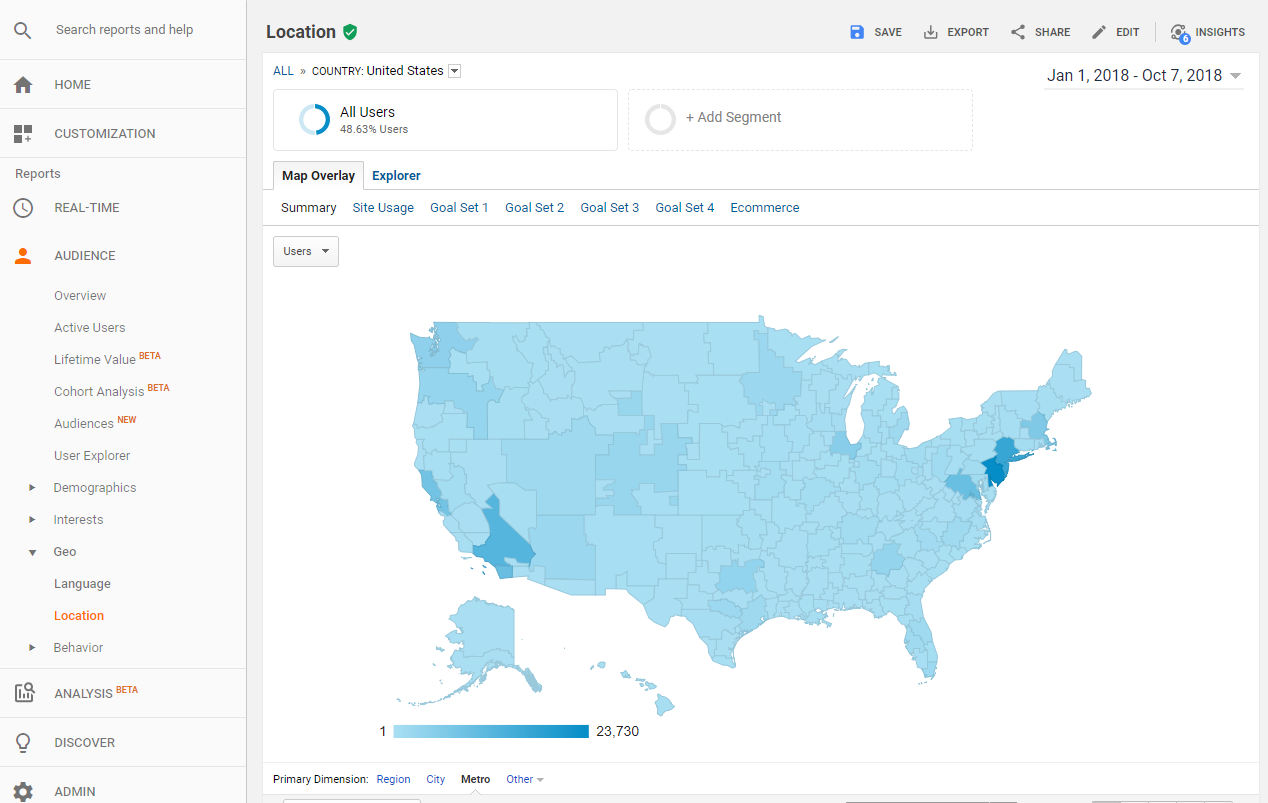Open the United States country dropdown
The image size is (1268, 803).
pos(455,71)
